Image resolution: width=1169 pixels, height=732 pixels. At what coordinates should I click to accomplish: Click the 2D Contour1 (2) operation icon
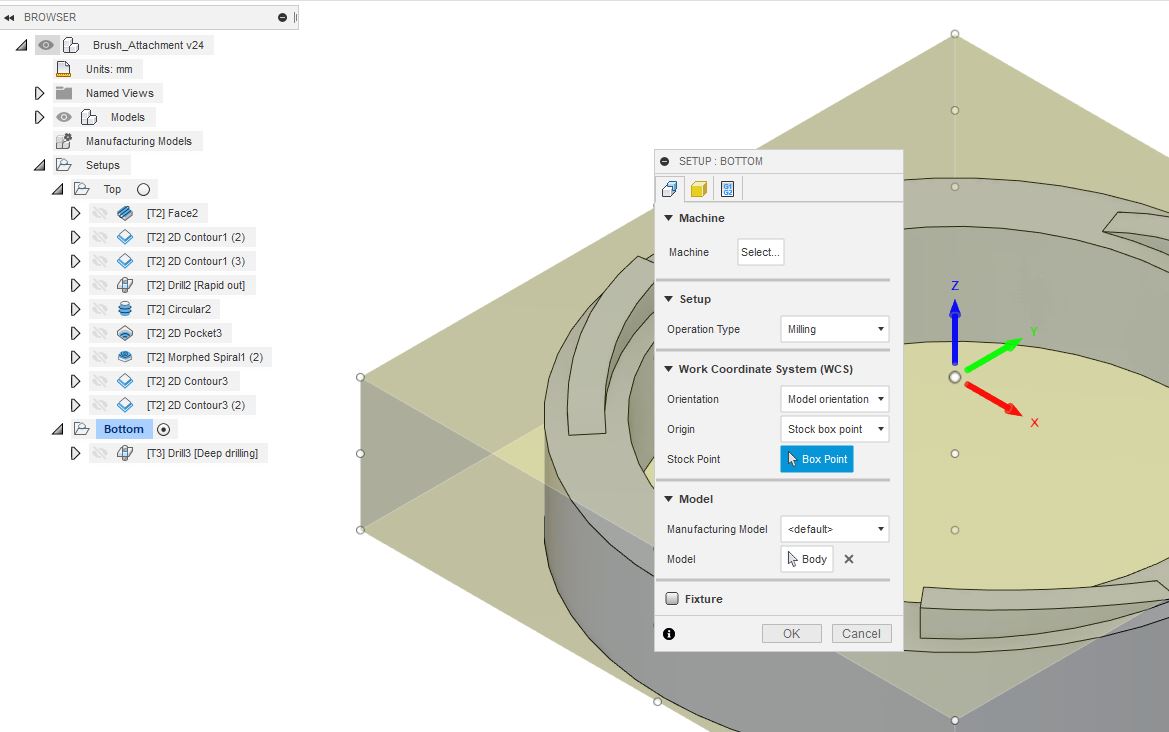coord(125,237)
